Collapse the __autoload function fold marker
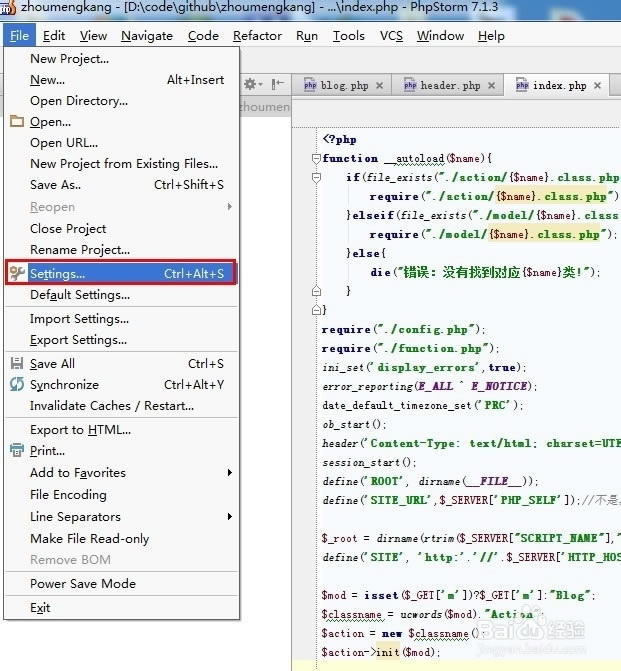This screenshot has height=671, width=621. click(316, 159)
